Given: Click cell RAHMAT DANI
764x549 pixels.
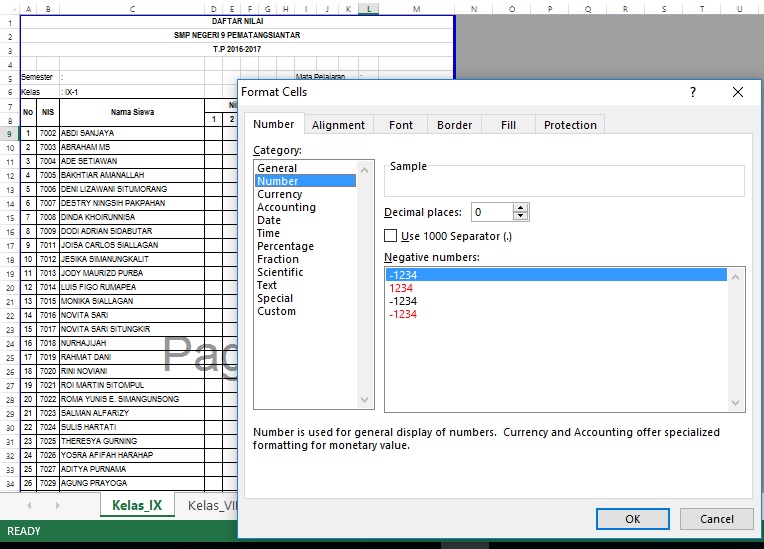Looking at the screenshot, I should (x=132, y=357).
